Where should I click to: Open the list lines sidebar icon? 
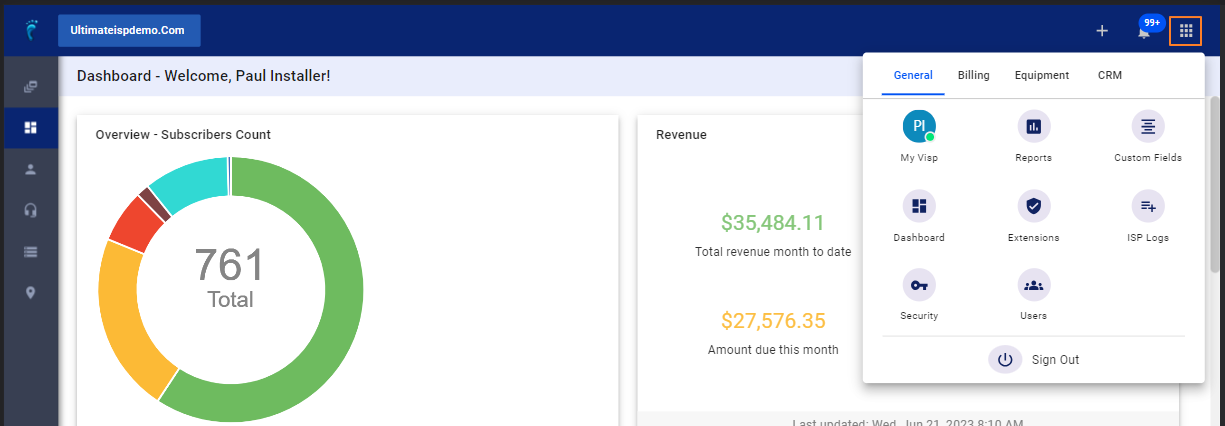[31, 251]
